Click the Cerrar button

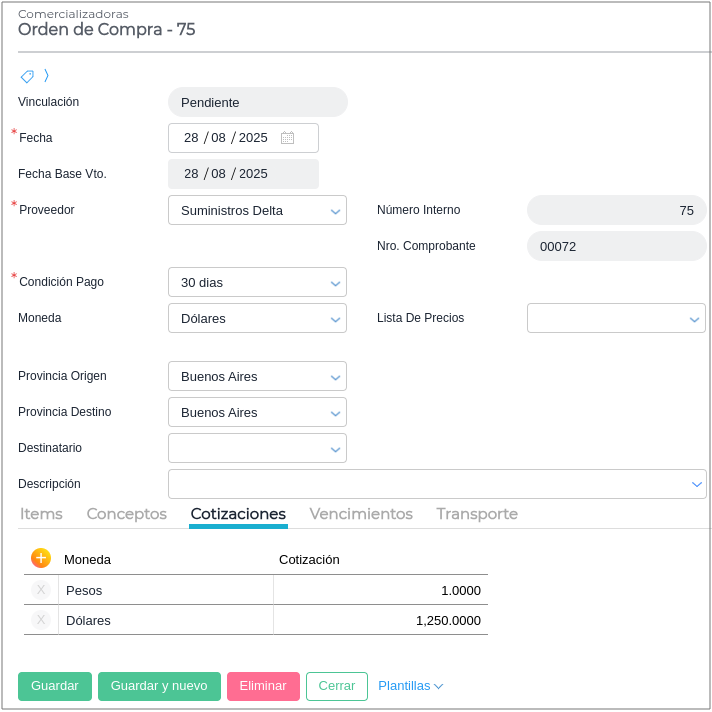[x=337, y=686]
